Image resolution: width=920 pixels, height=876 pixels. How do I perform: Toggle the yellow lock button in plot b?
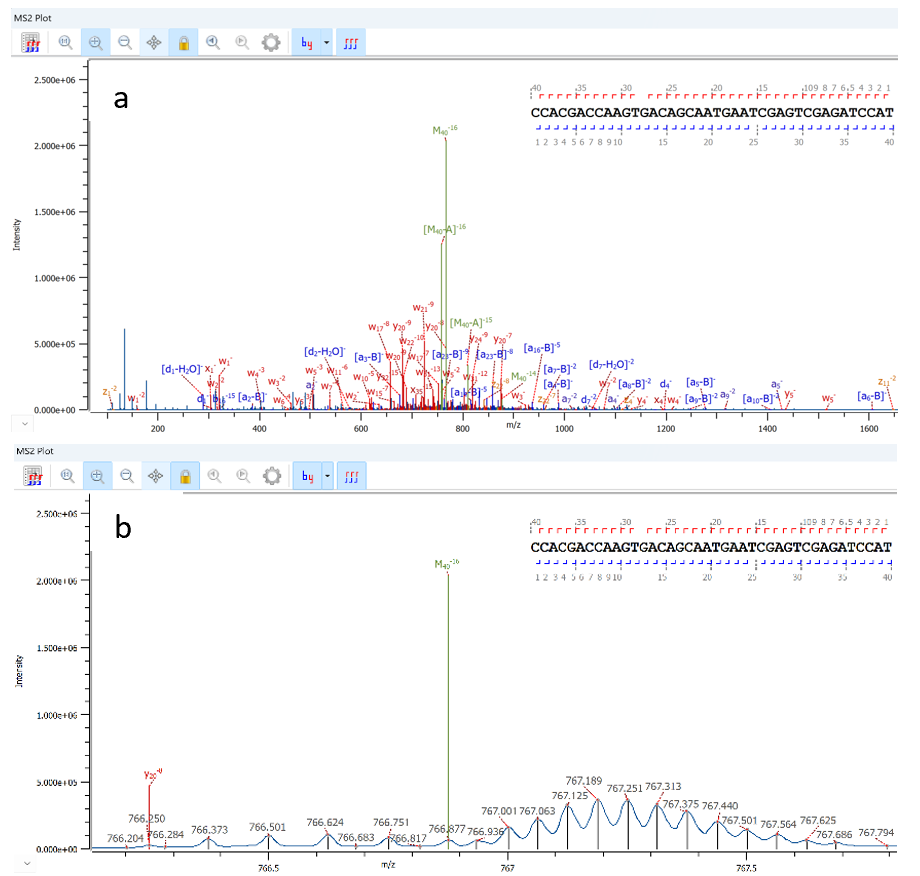[185, 476]
